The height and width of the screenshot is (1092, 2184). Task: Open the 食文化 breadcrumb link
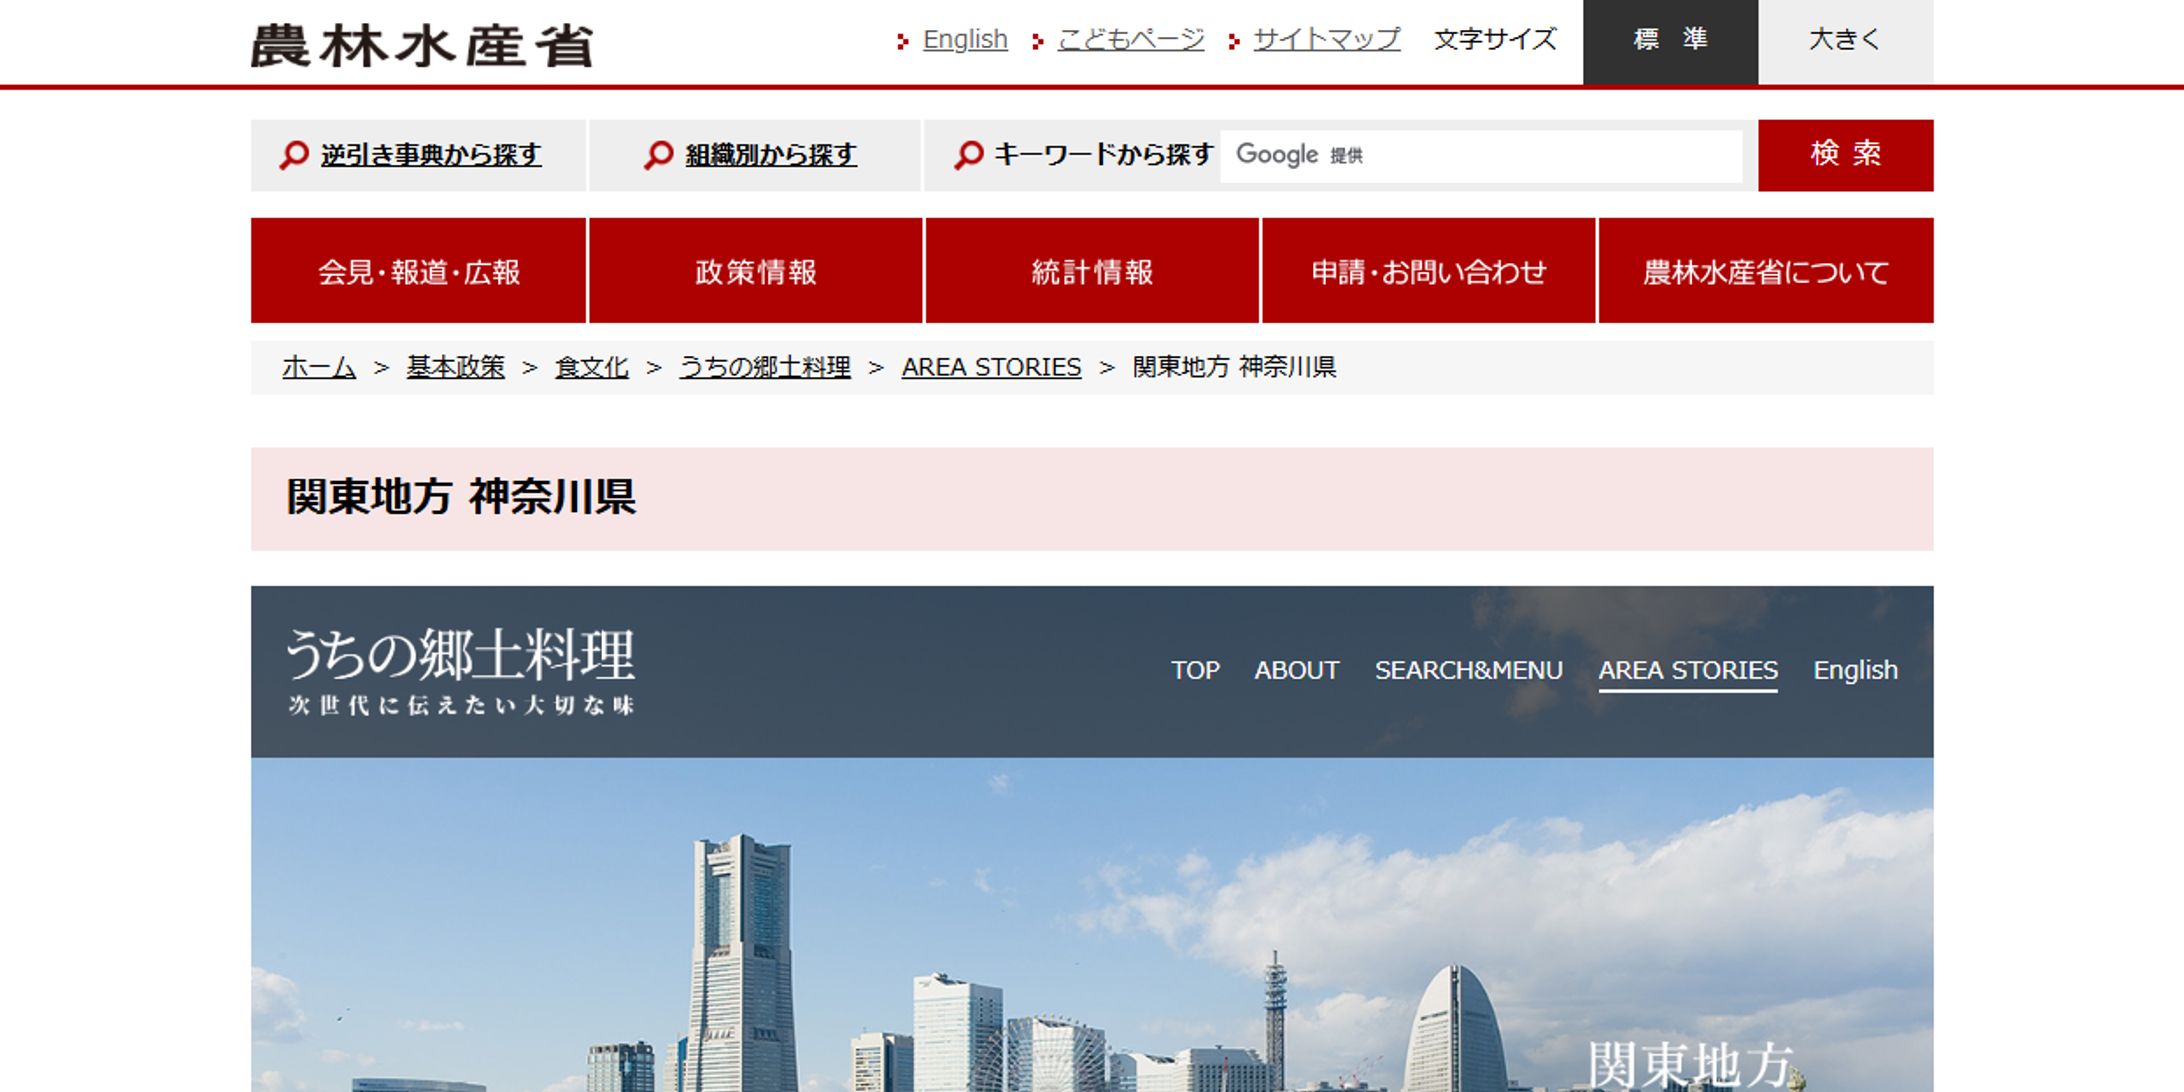(592, 367)
